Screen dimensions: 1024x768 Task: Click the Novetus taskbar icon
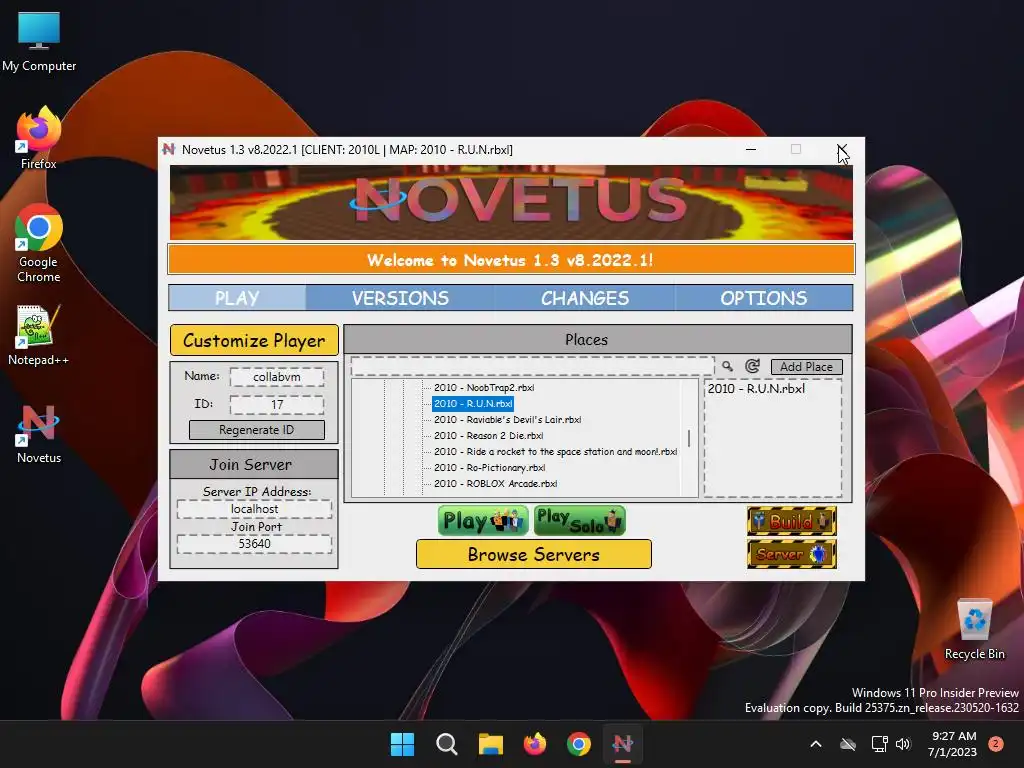point(623,744)
